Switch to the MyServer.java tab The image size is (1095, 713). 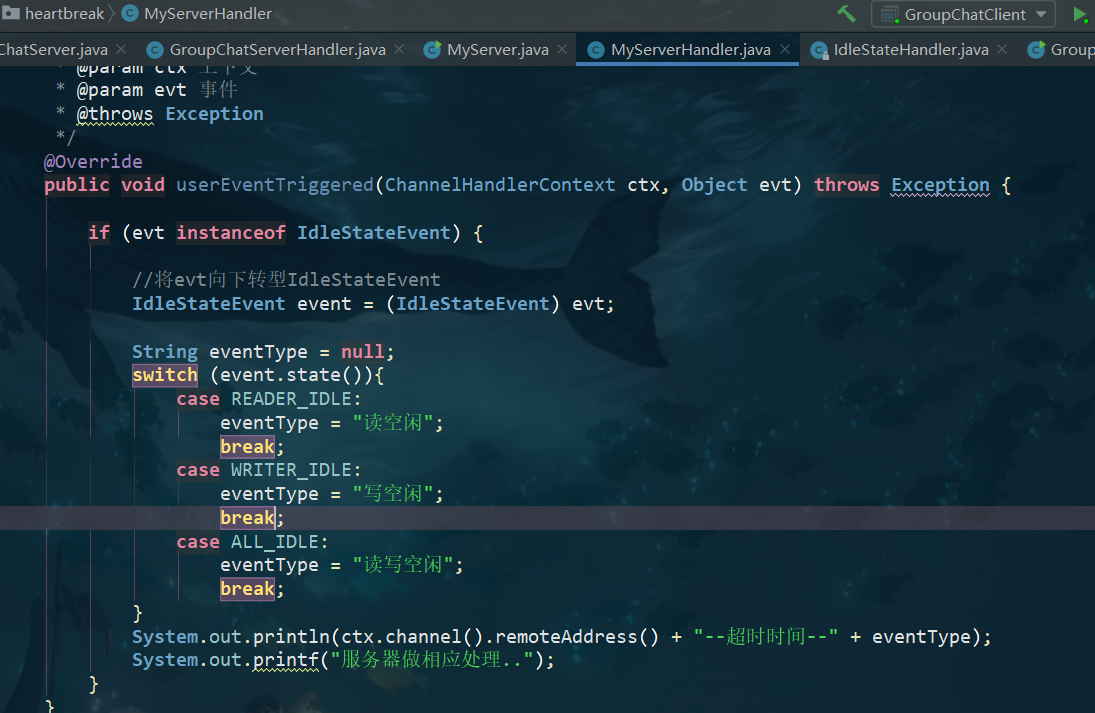coord(497,50)
